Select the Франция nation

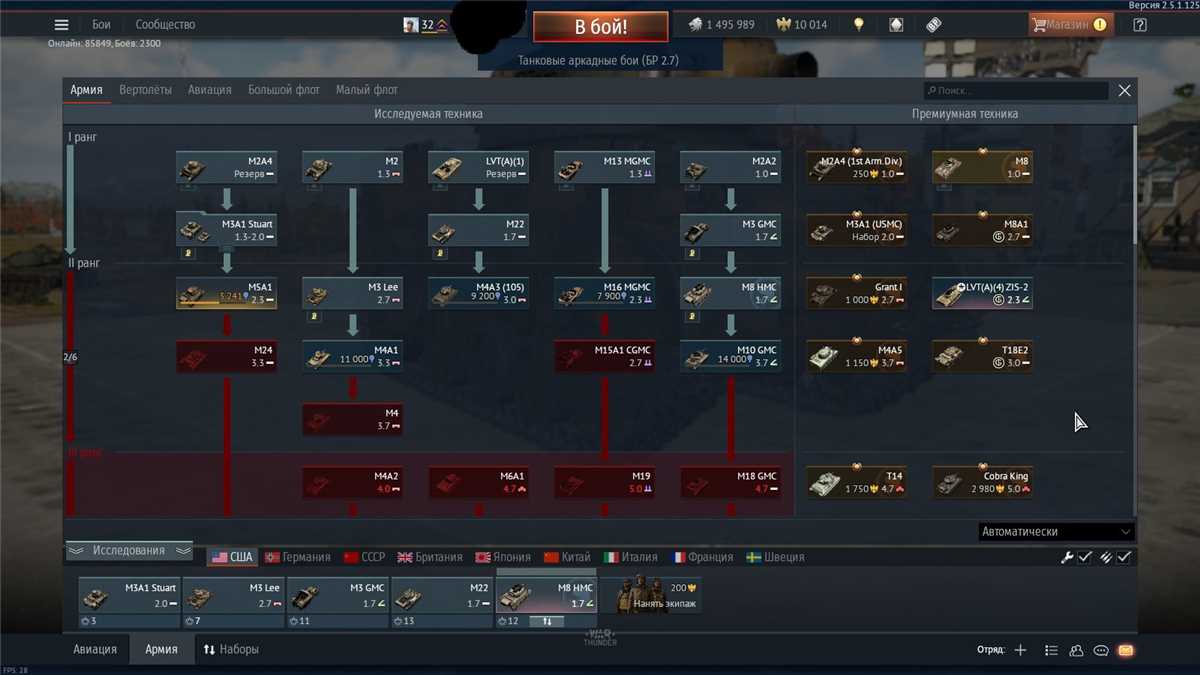(x=703, y=557)
